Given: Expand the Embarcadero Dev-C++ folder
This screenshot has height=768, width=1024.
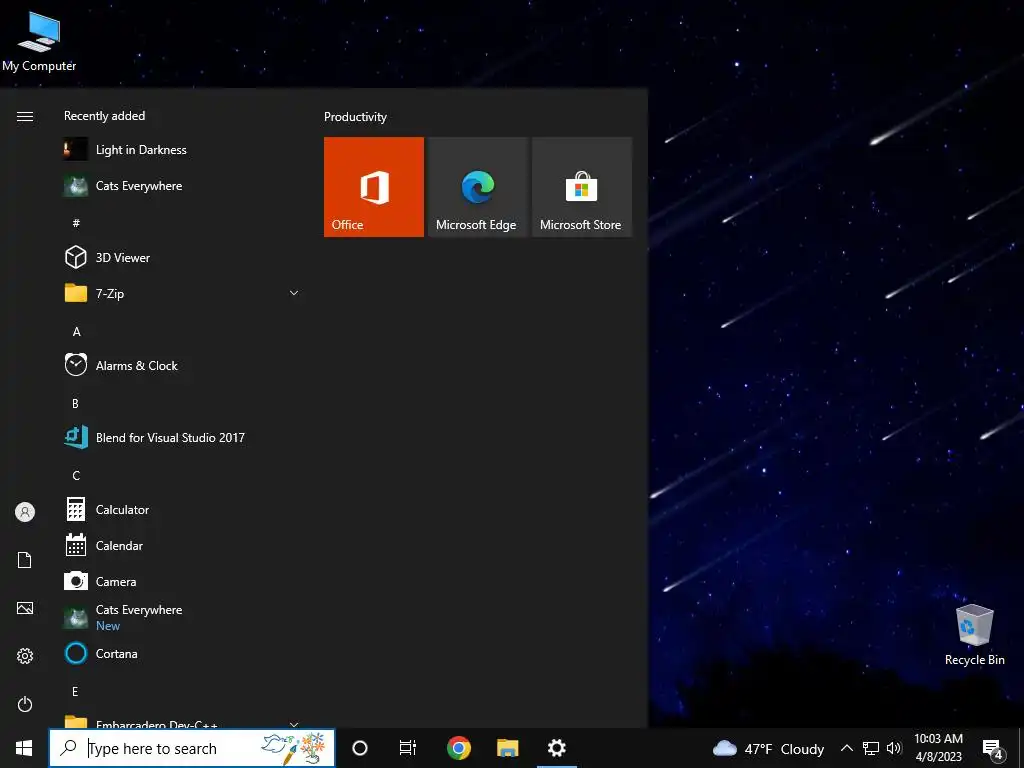Looking at the screenshot, I should tap(182, 722).
